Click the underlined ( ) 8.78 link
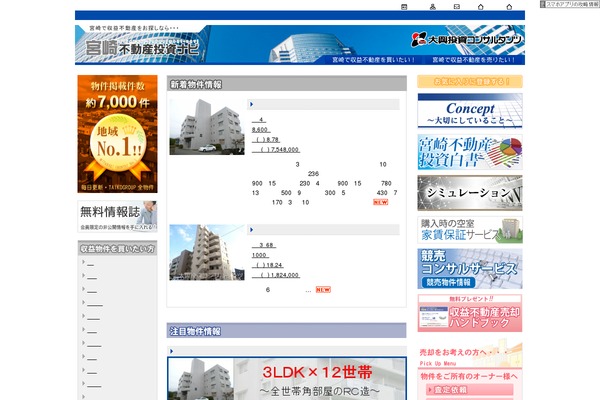 tap(266, 140)
